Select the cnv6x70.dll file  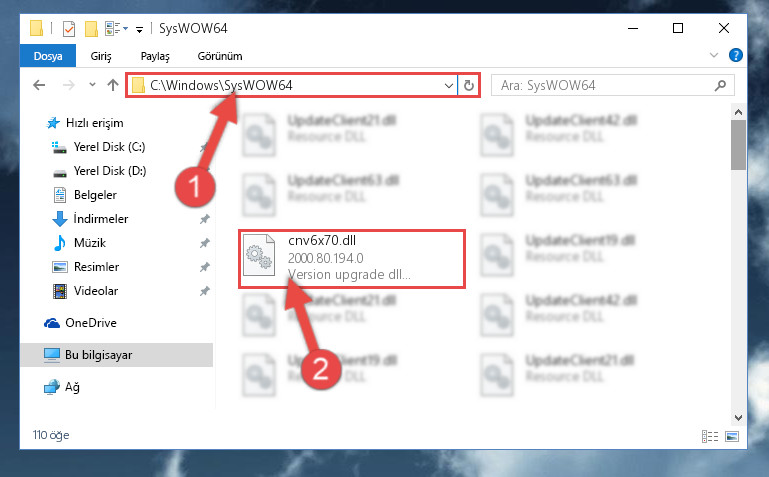pos(352,258)
